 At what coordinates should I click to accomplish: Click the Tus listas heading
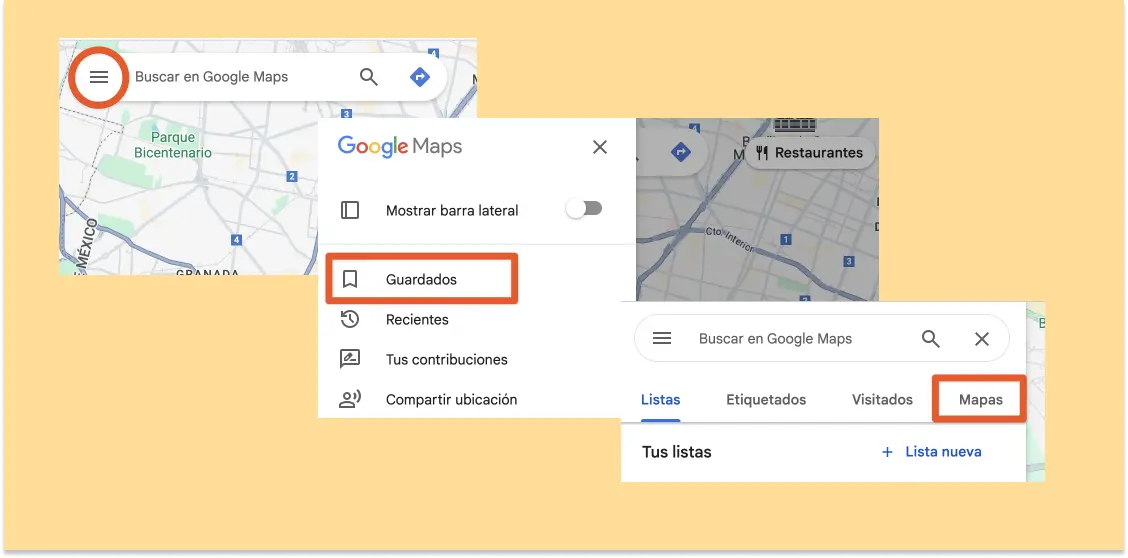tap(676, 452)
